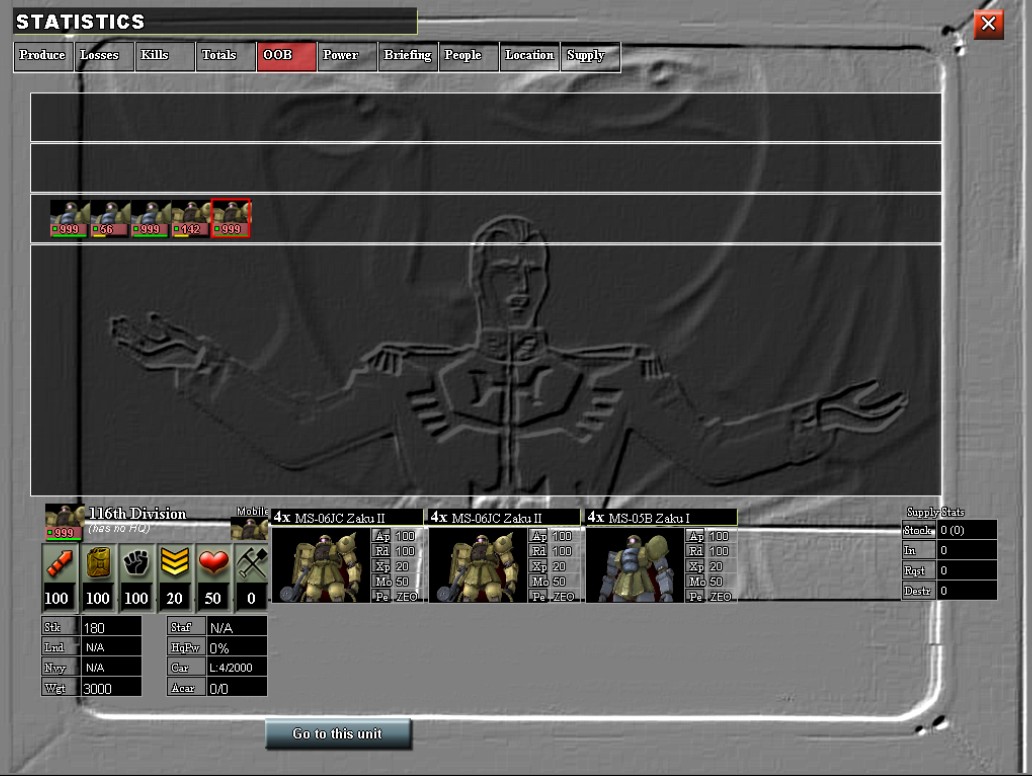Switch to the Losses tab
The image size is (1032, 776).
[x=103, y=56]
